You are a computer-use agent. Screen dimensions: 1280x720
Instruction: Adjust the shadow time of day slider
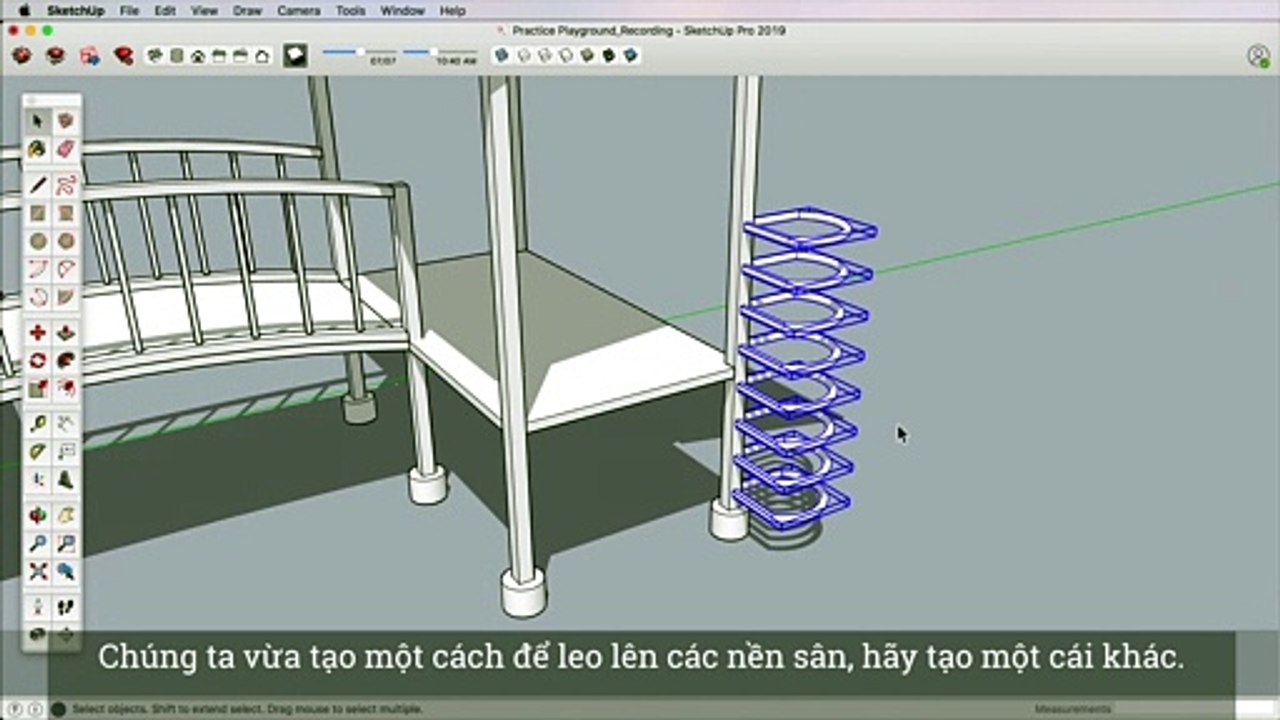[x=440, y=52]
